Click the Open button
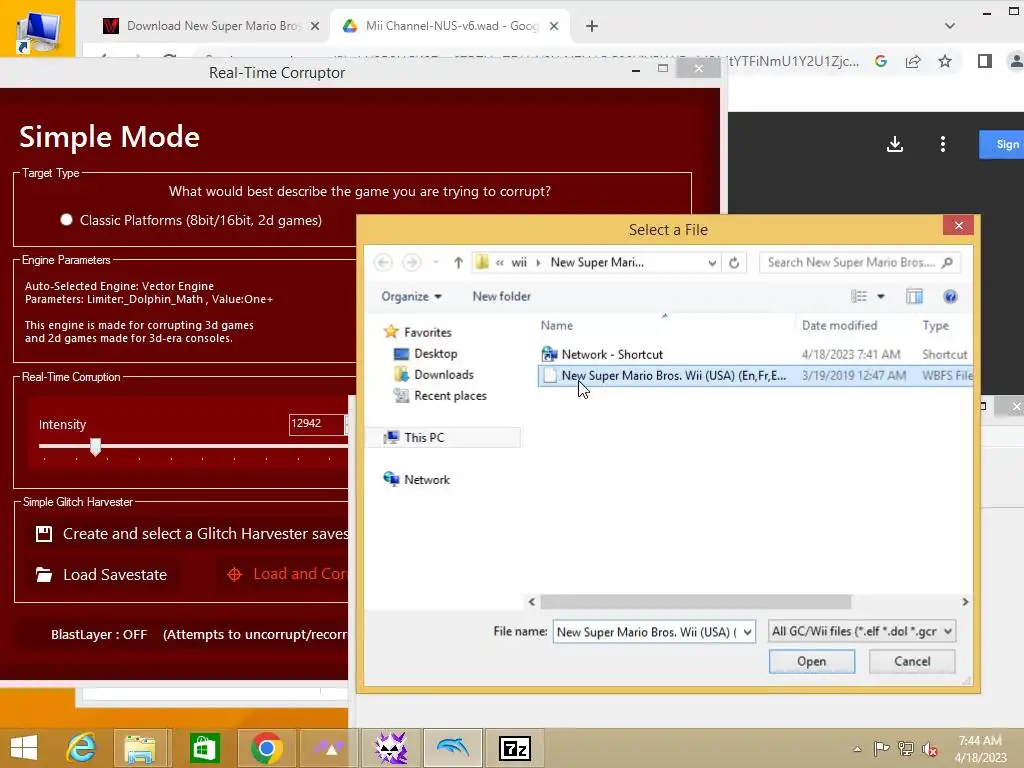Viewport: 1024px width, 768px height. coord(812,662)
